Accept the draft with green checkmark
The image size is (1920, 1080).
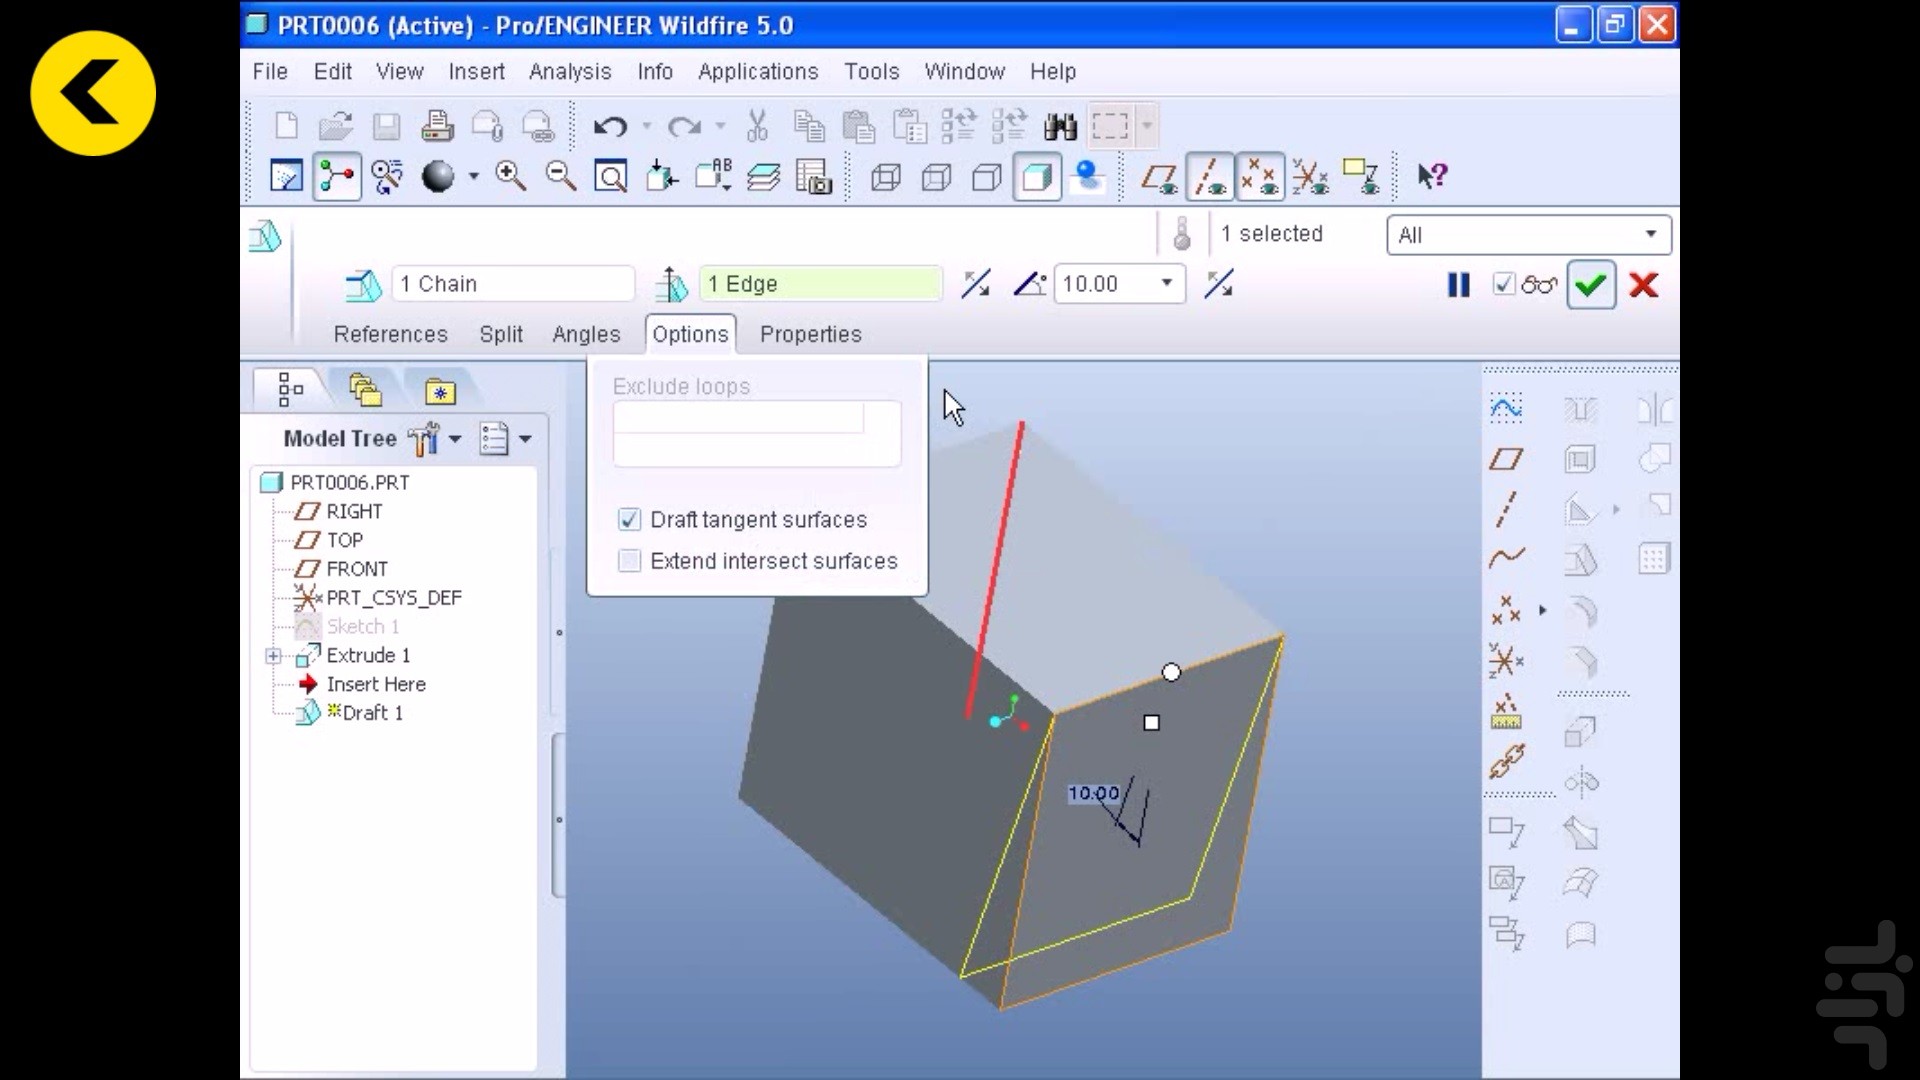coord(1590,286)
